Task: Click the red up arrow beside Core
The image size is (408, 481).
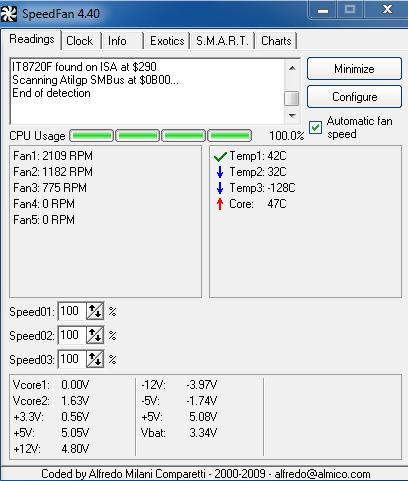Action: point(220,204)
